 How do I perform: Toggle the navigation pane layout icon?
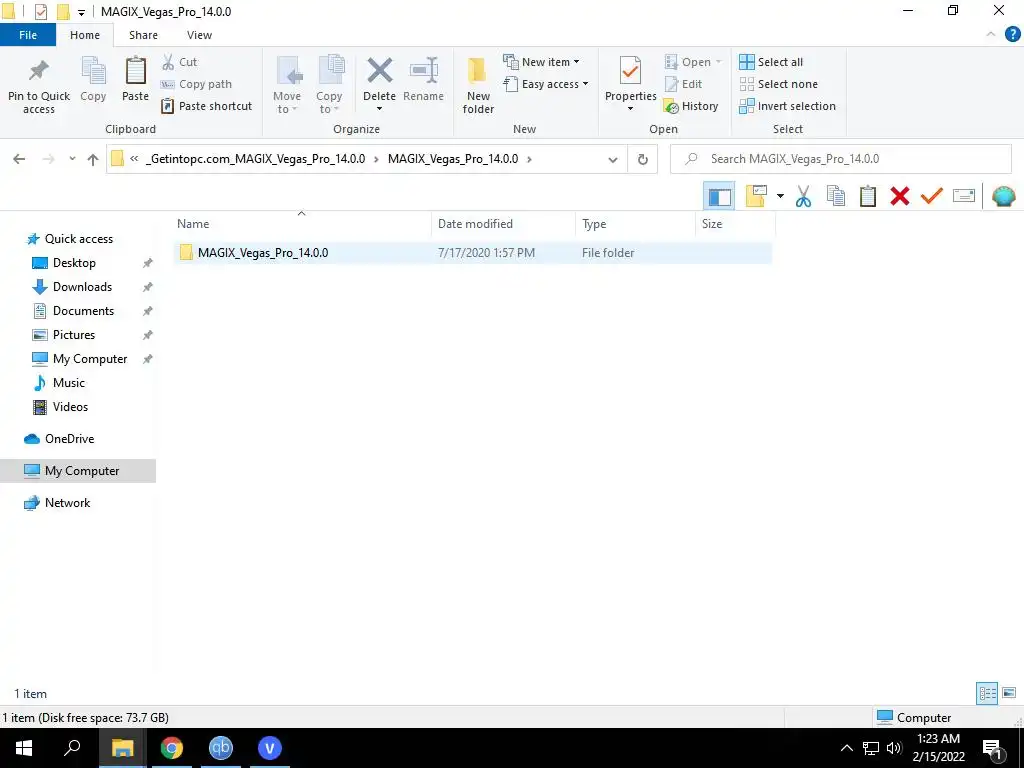719,196
